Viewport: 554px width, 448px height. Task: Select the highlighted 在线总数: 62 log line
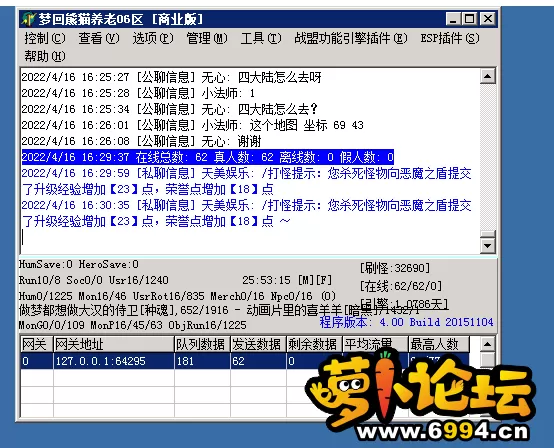point(208,157)
